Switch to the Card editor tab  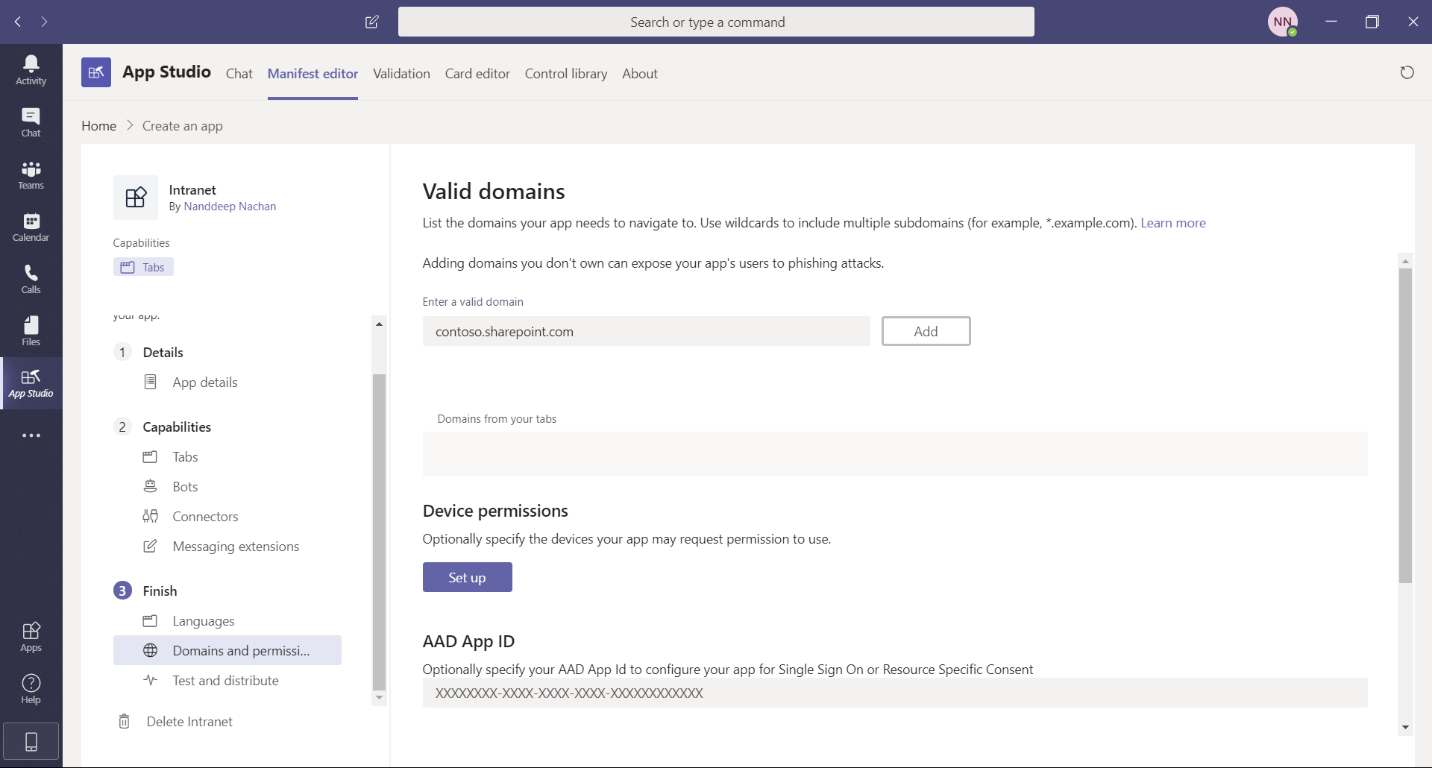[x=477, y=74]
